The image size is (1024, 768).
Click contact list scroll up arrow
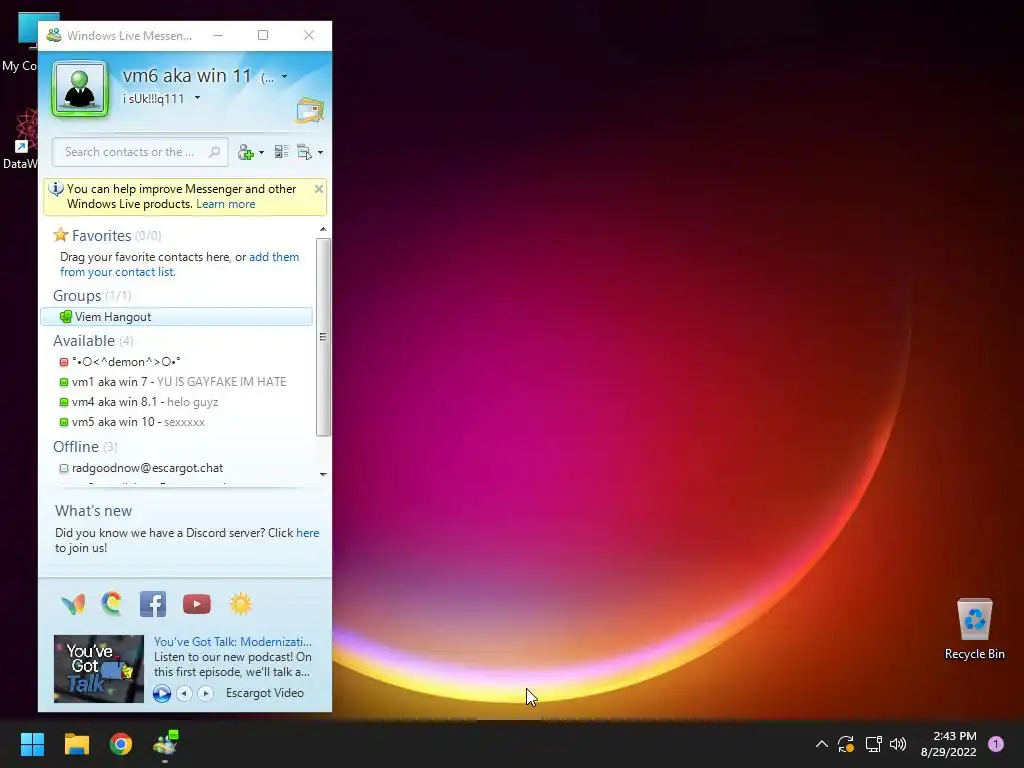[x=323, y=229]
